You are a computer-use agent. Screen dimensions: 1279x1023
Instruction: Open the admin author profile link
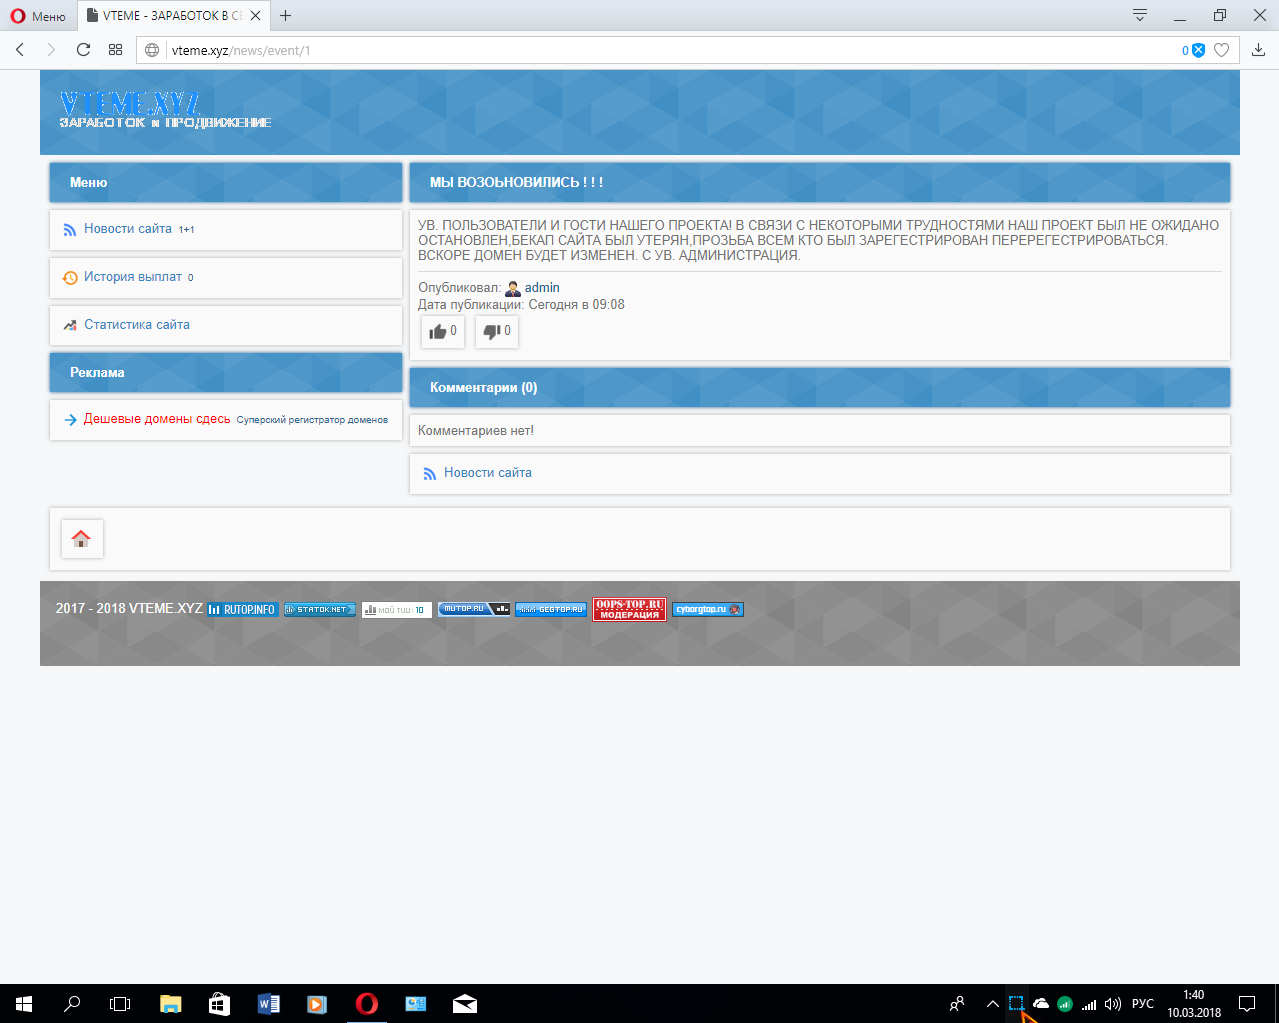pos(541,288)
